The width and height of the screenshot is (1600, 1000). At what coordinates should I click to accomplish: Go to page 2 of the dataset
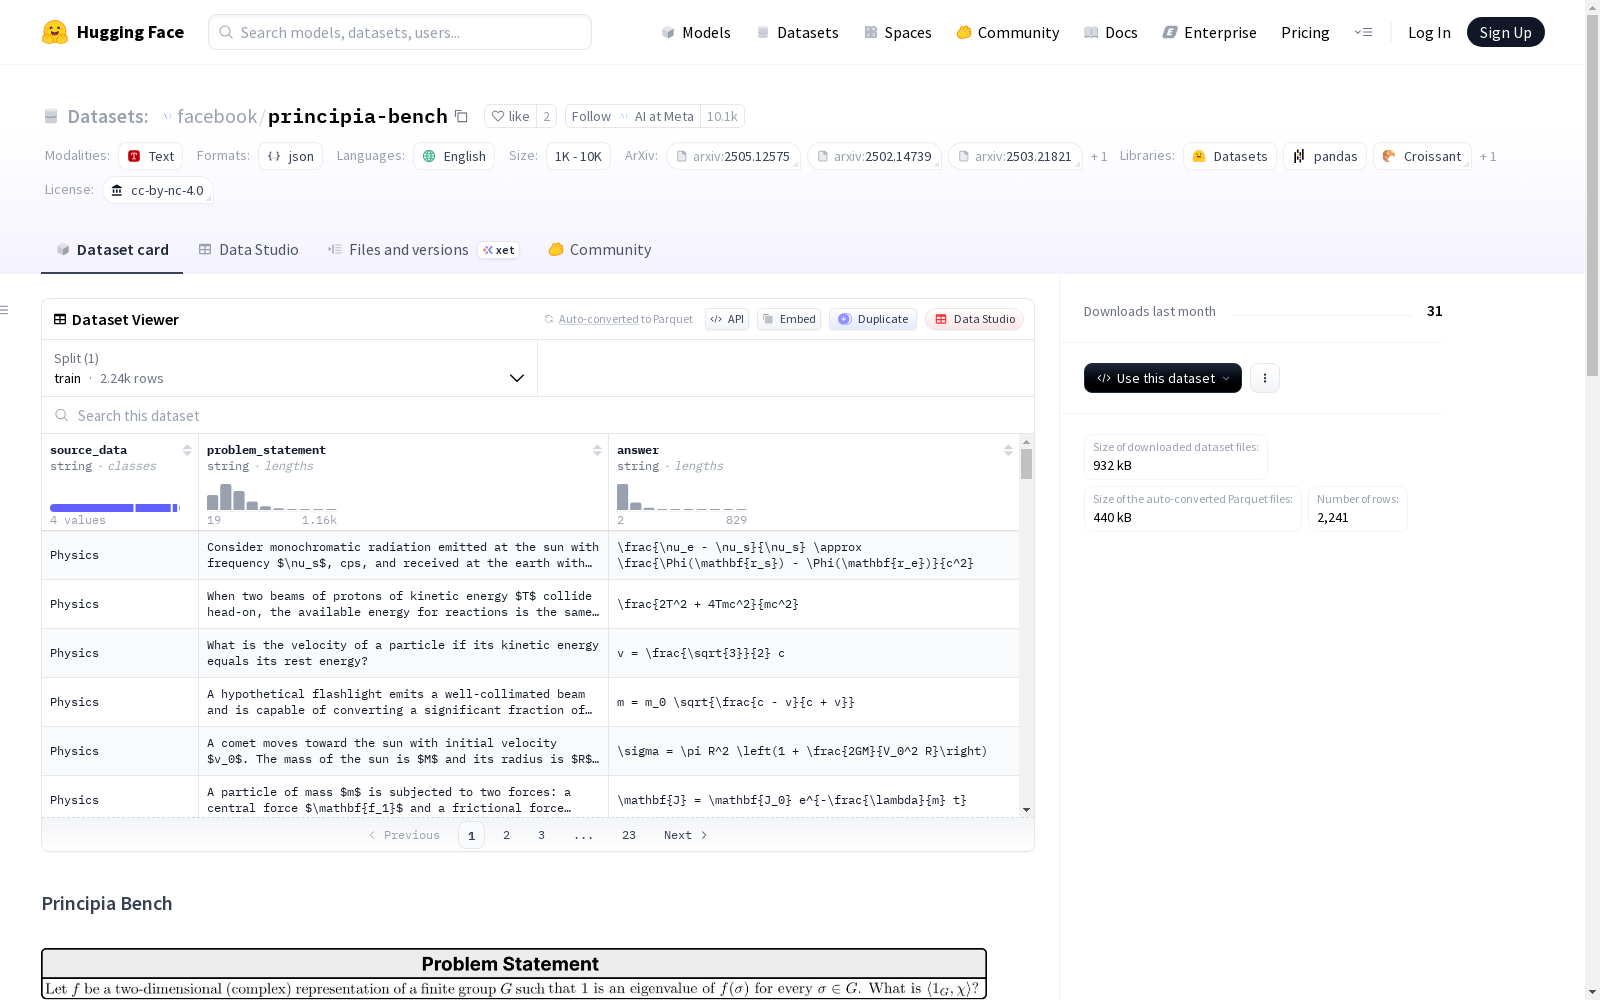pyautogui.click(x=506, y=835)
